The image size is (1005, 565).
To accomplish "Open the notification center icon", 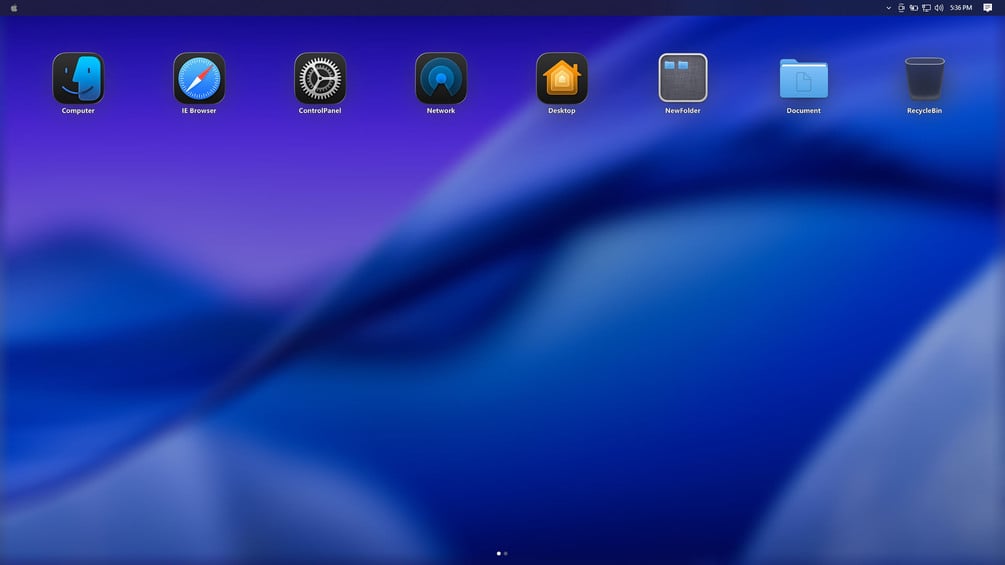I will click(988, 8).
